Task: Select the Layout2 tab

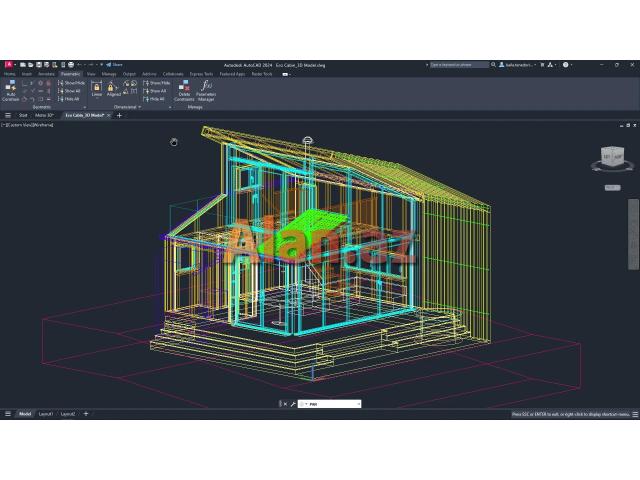Action: [x=68, y=414]
